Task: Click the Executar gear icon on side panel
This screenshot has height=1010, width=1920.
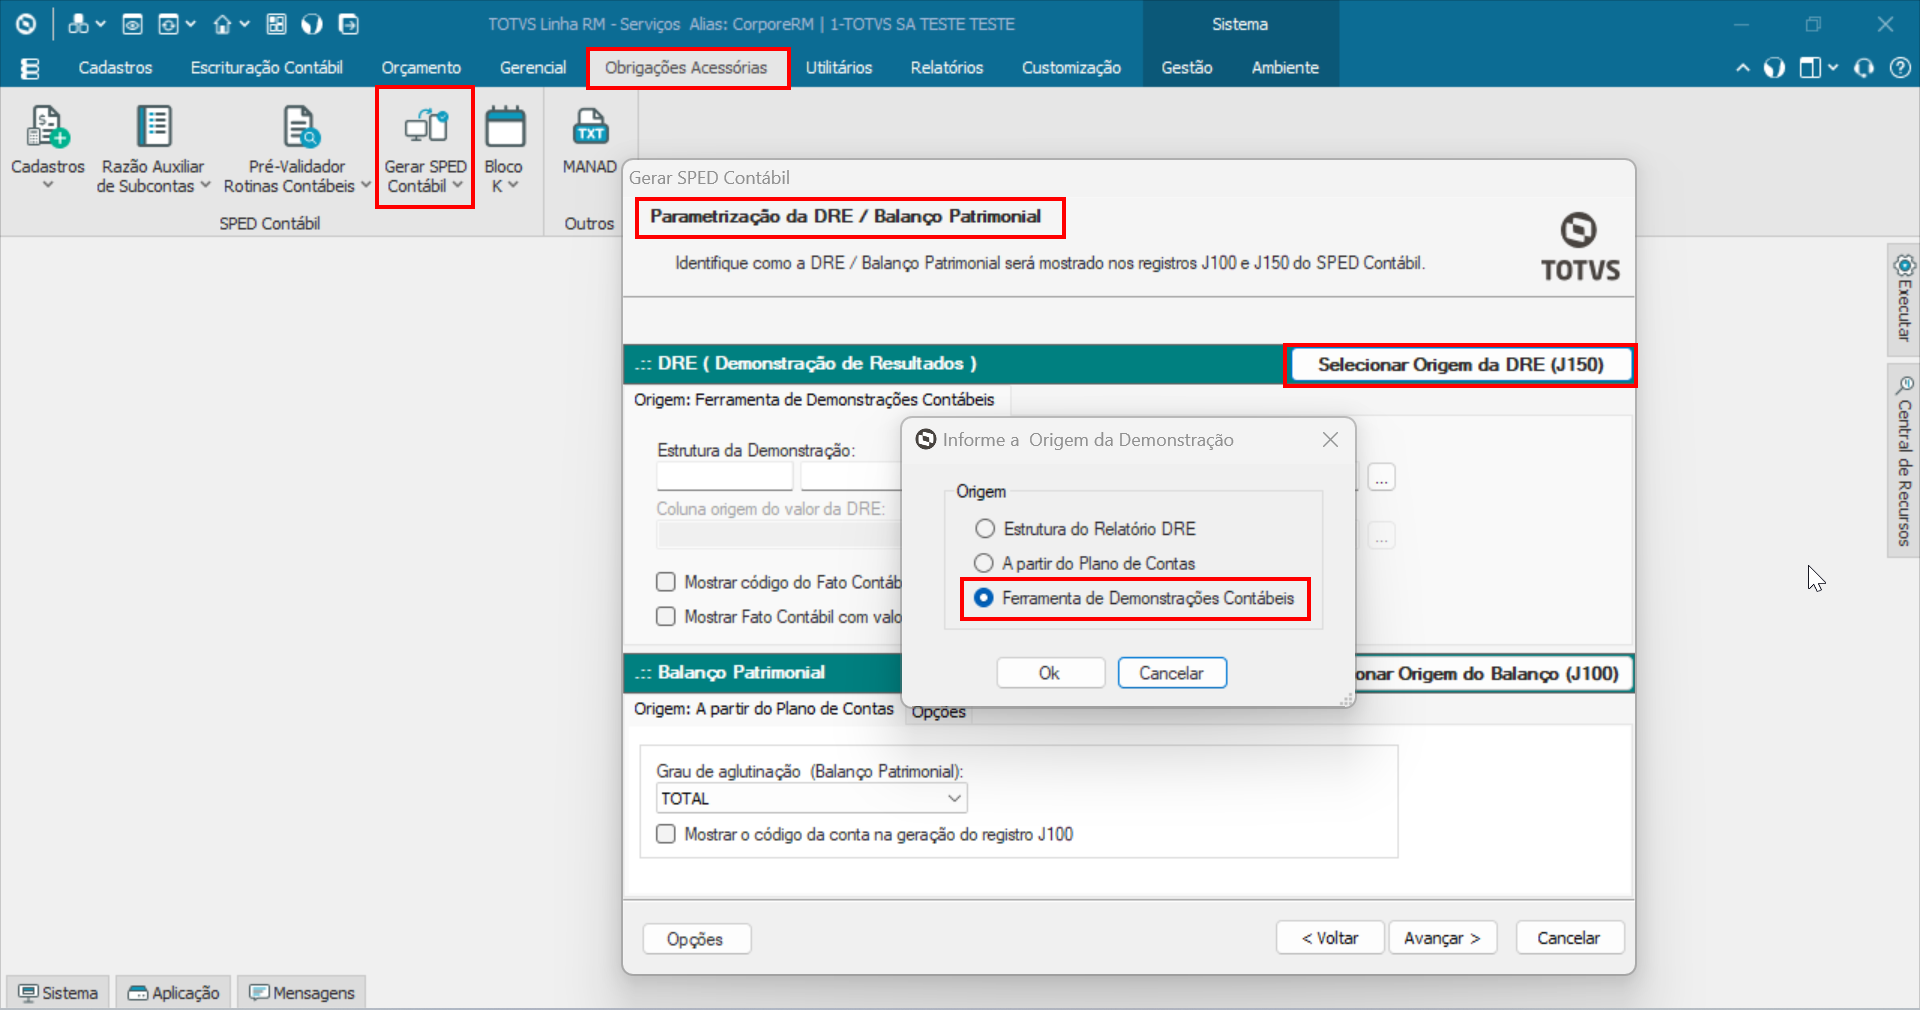Action: click(x=1904, y=265)
